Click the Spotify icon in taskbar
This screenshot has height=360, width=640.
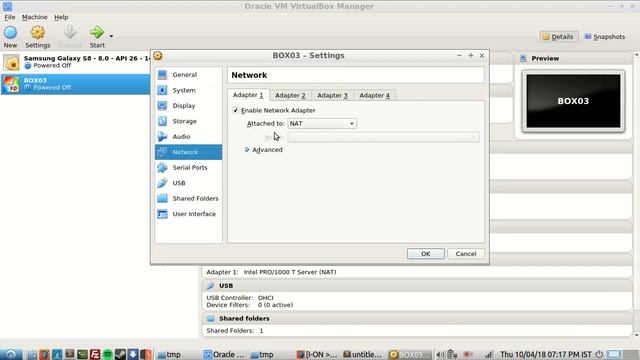point(107,354)
